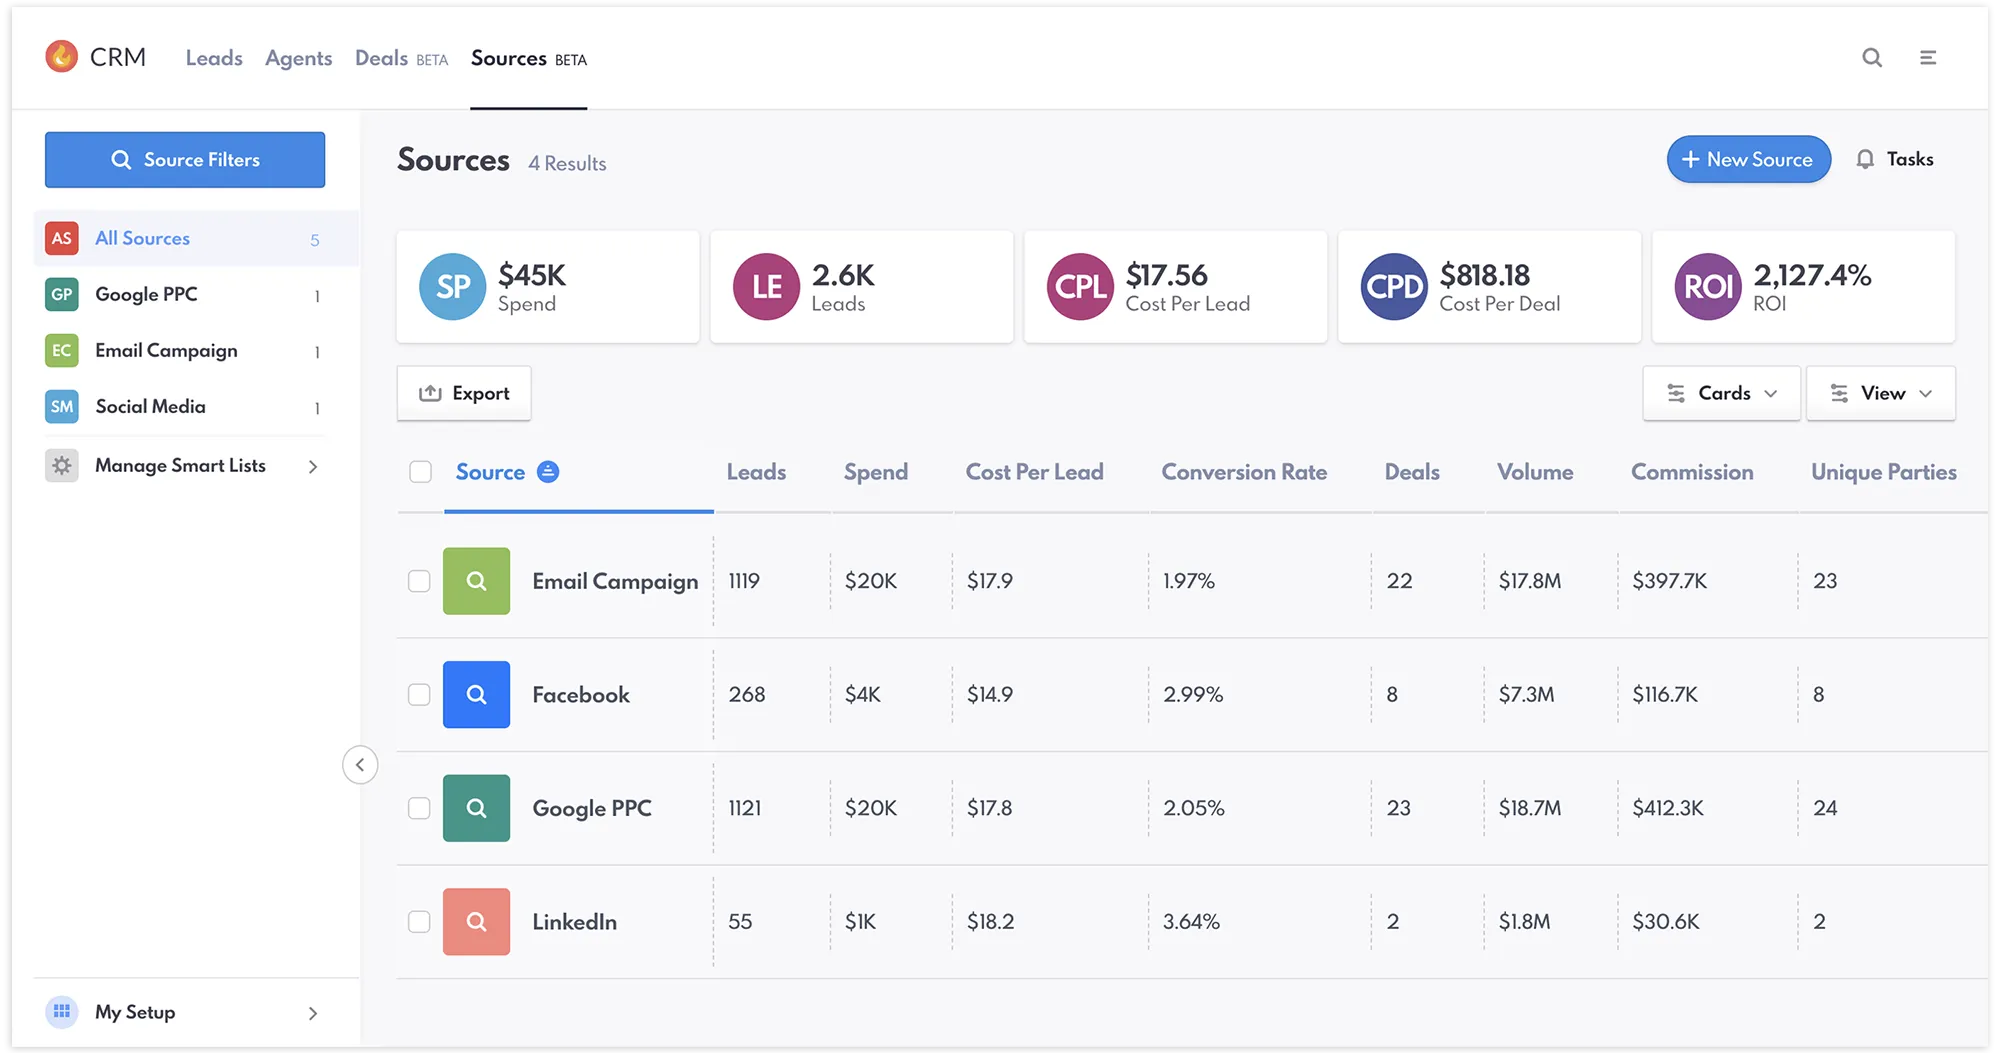This screenshot has width=2000, height=1053.
Task: Collapse the sidebar with the left chevron handle
Action: (x=361, y=764)
